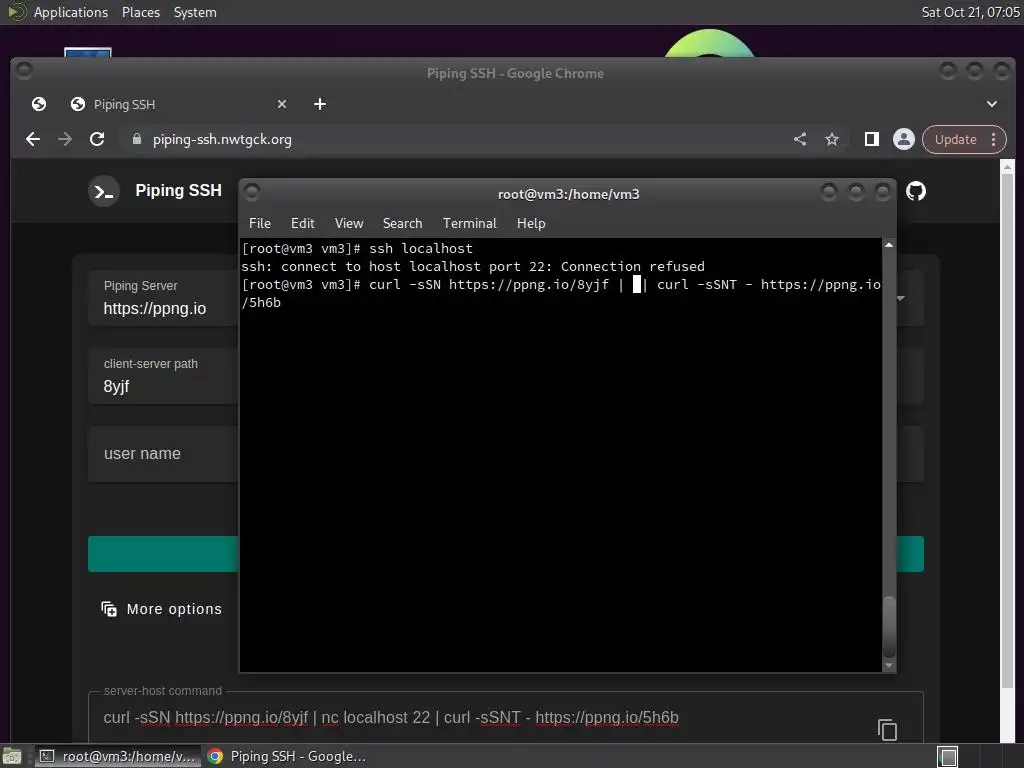
Task: Click the clock in top panel
Action: (x=970, y=12)
